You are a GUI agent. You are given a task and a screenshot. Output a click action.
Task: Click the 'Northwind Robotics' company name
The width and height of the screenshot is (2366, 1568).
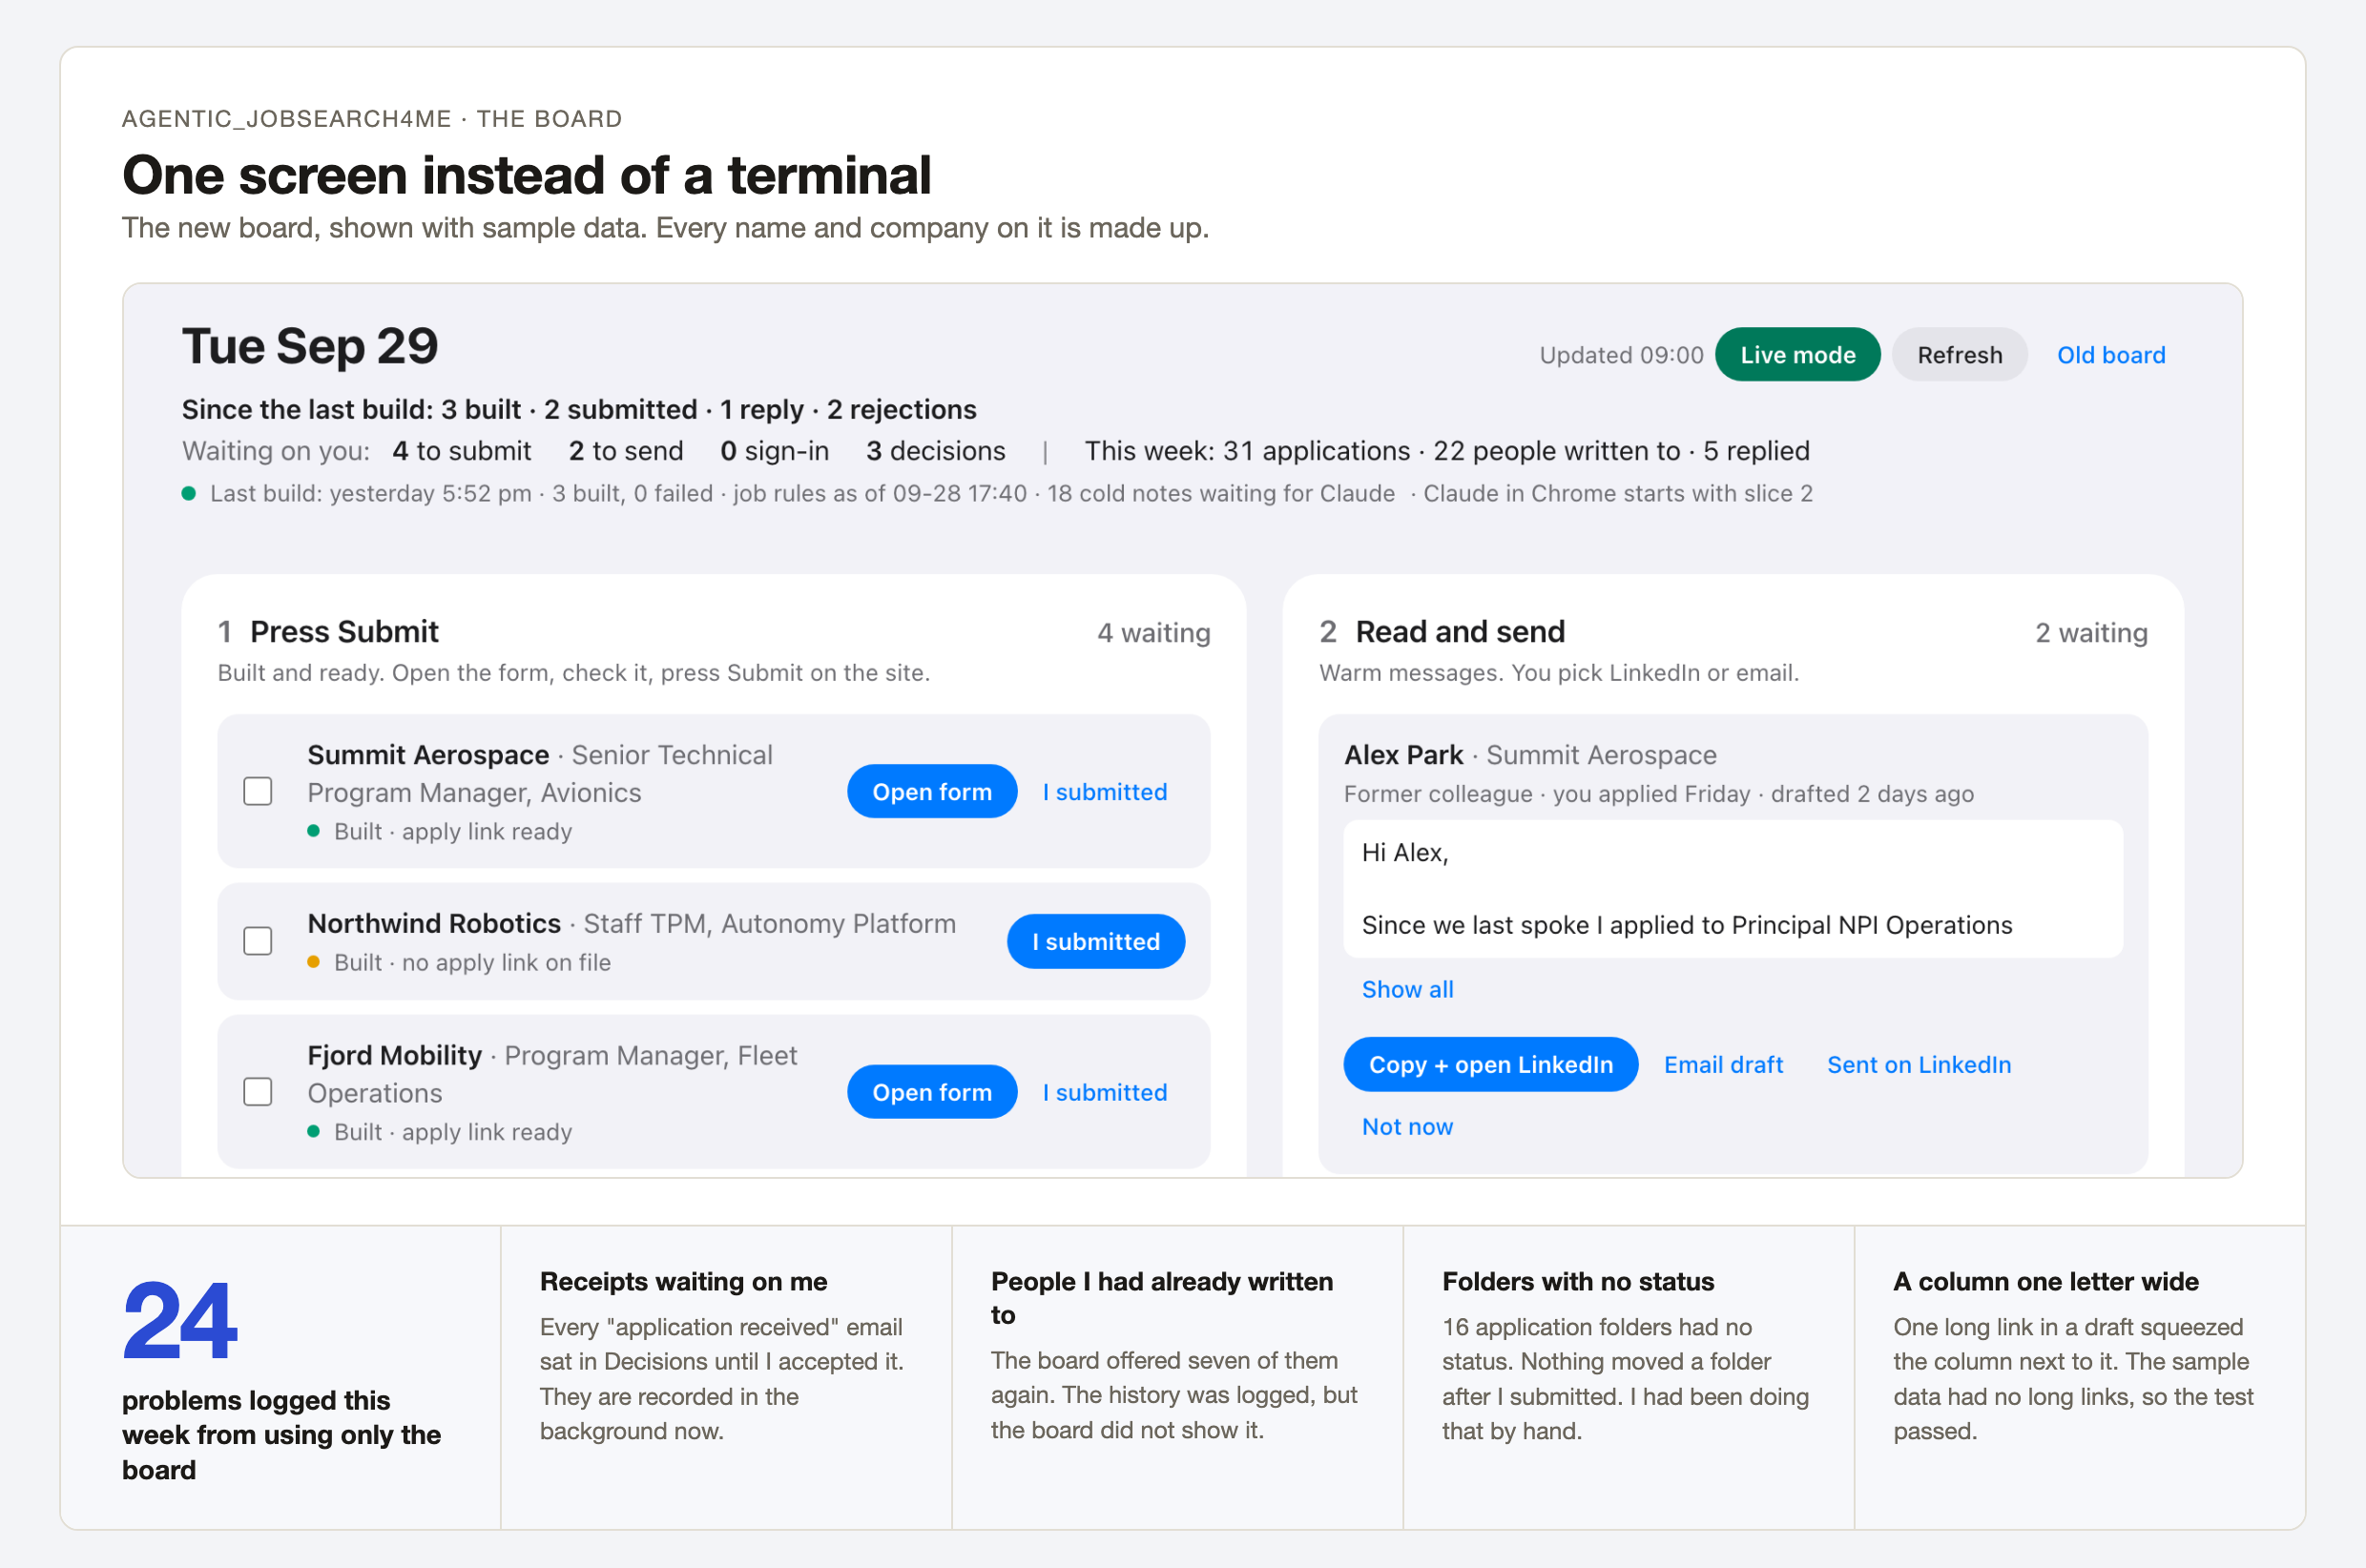[x=434, y=923]
